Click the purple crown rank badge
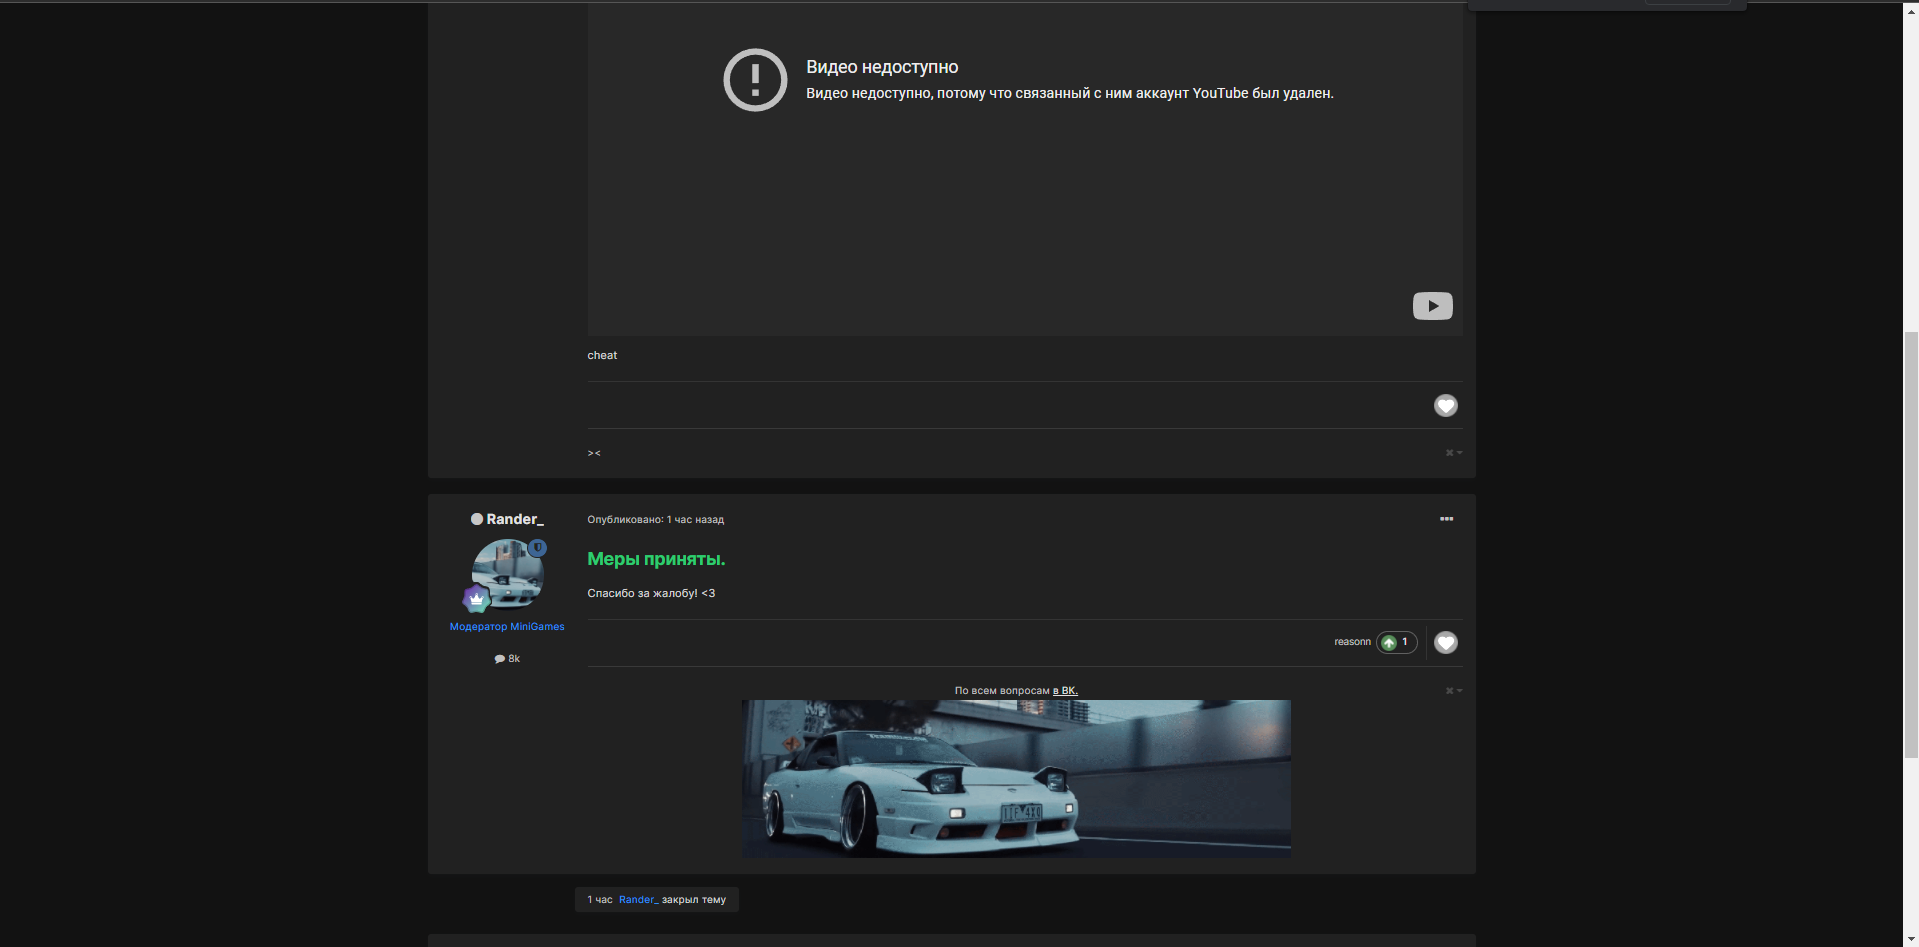This screenshot has height=947, width=1919. [476, 599]
